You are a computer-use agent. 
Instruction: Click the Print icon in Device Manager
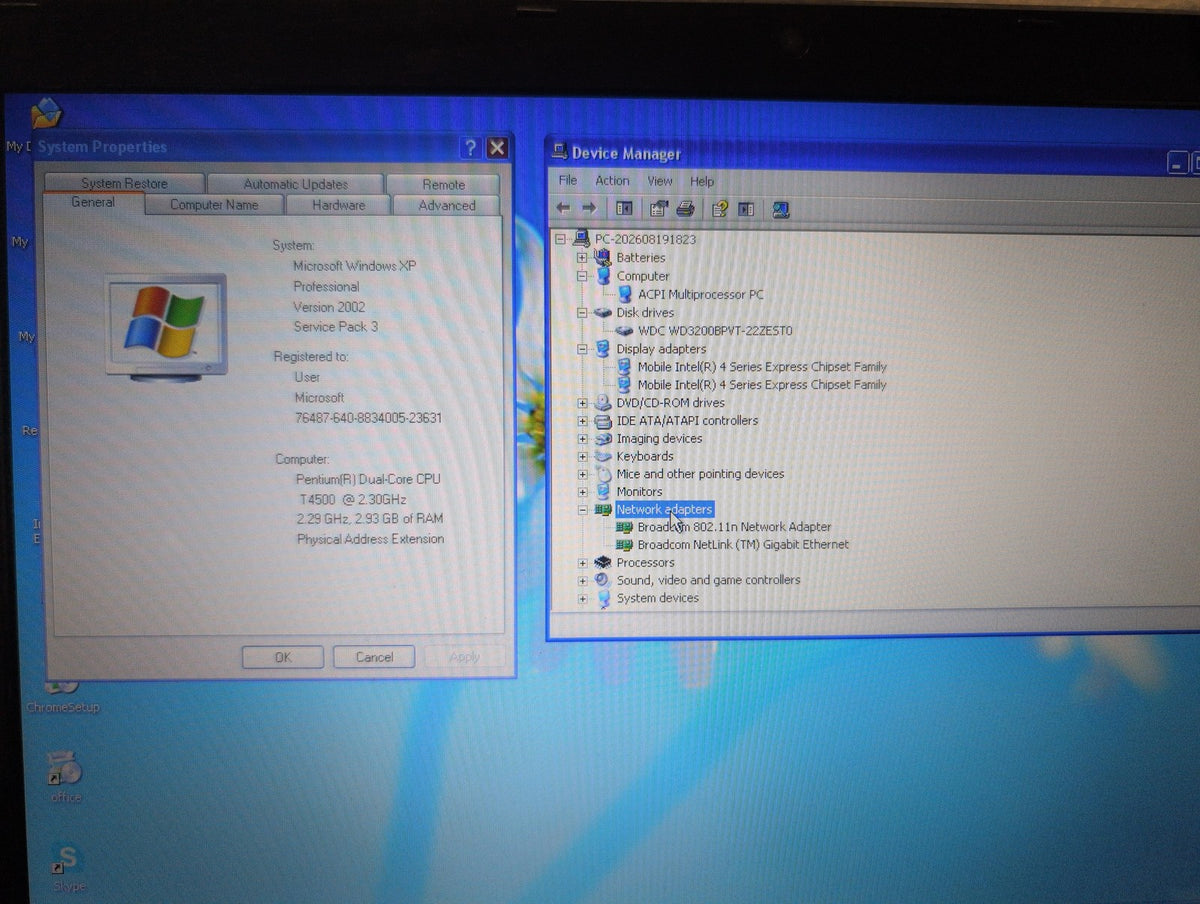685,209
